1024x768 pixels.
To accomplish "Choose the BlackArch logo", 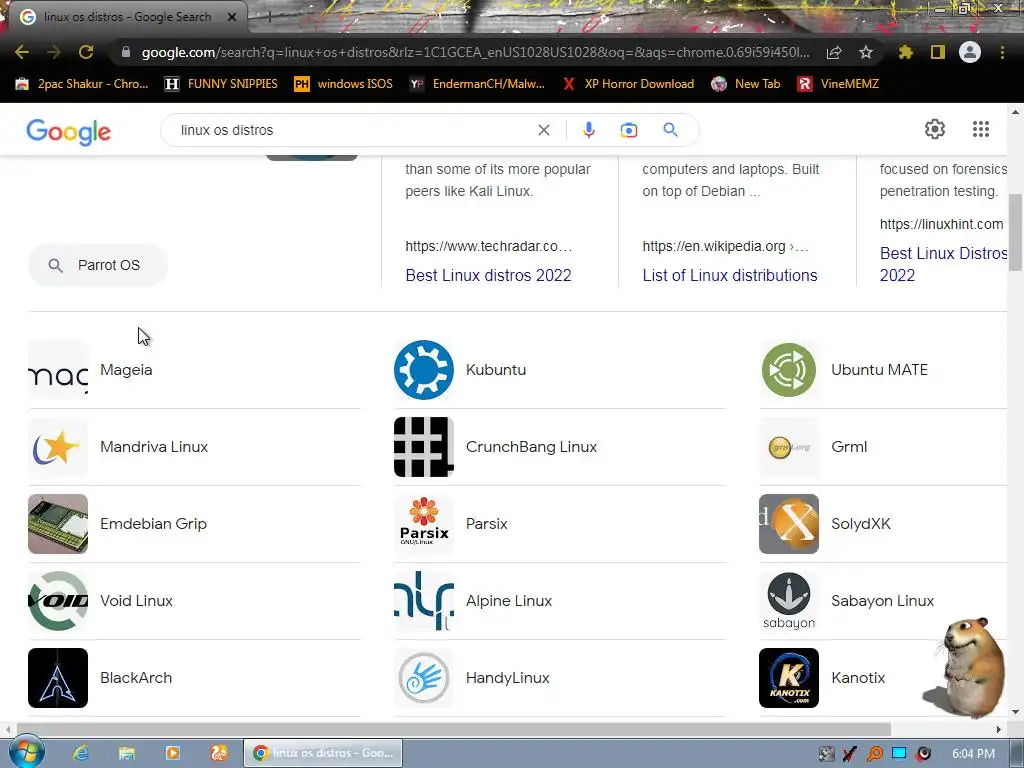I will [58, 678].
